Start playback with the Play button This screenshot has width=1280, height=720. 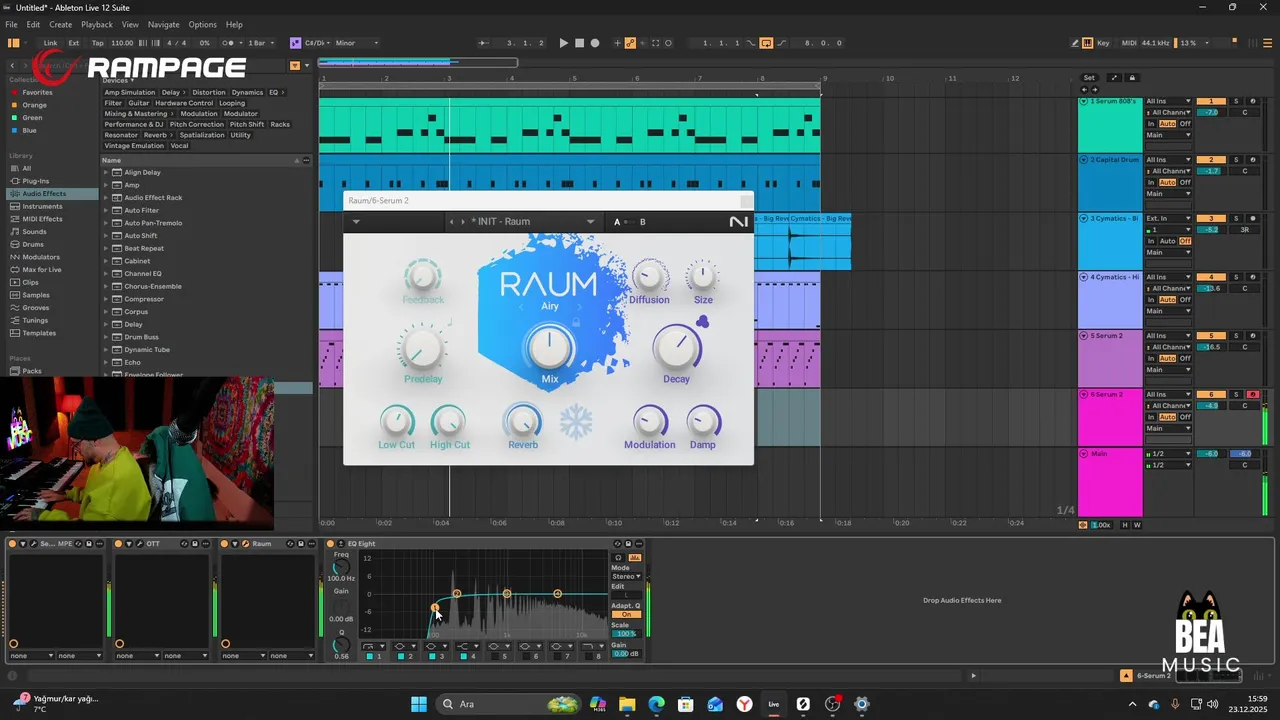click(563, 43)
